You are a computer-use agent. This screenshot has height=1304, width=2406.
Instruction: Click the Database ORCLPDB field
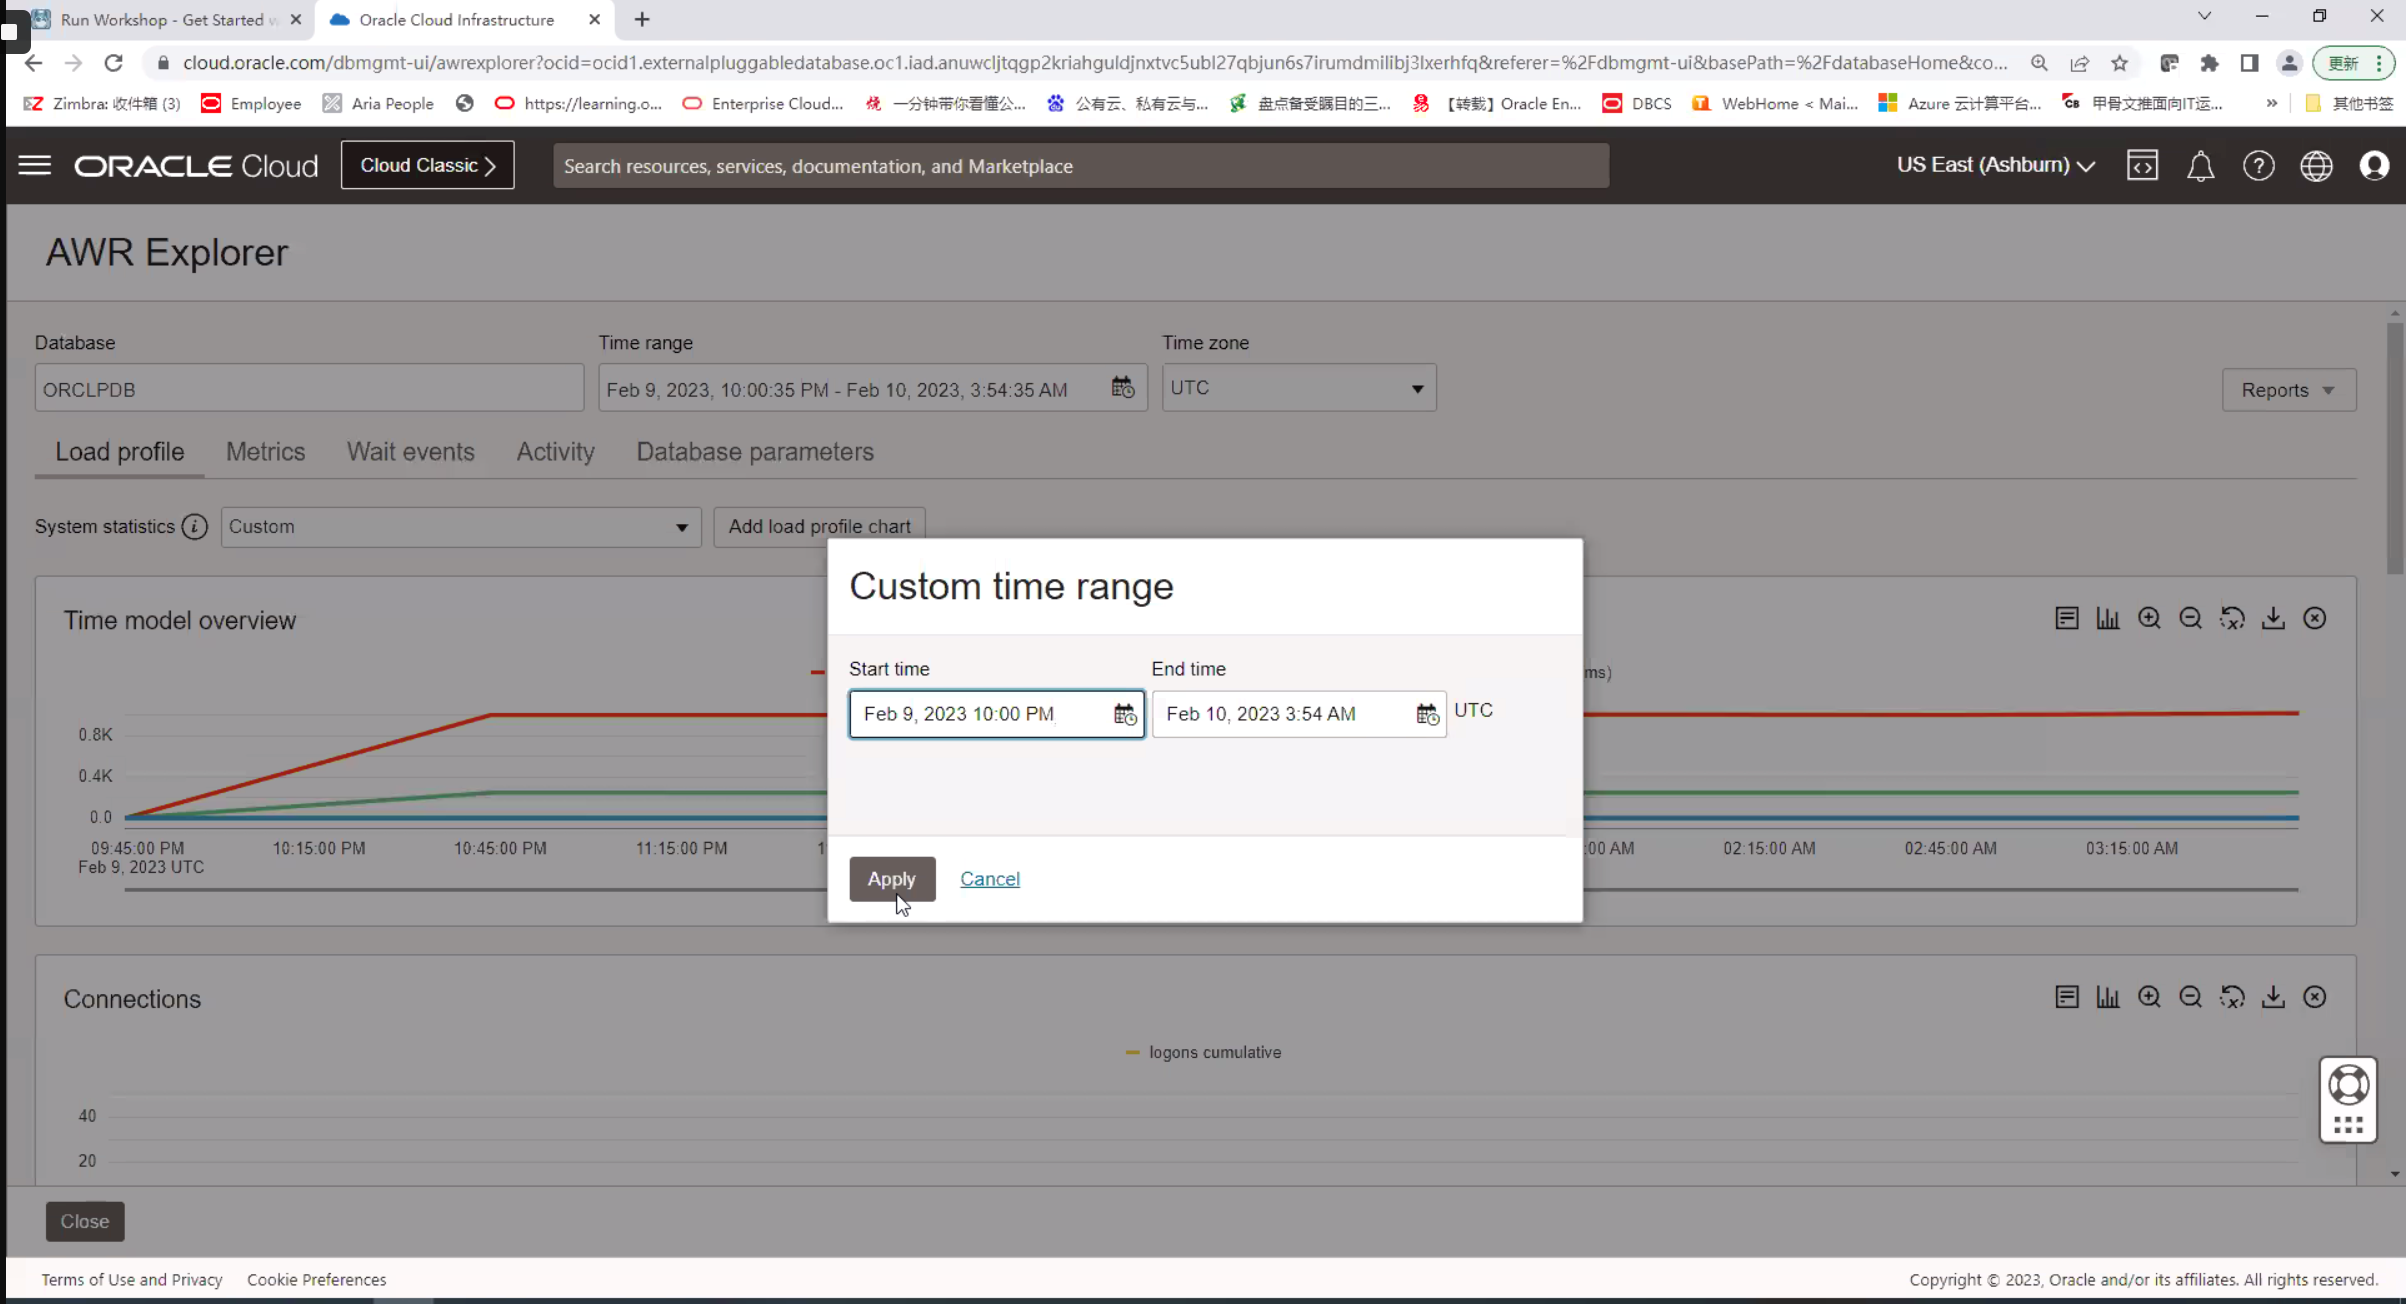point(309,388)
